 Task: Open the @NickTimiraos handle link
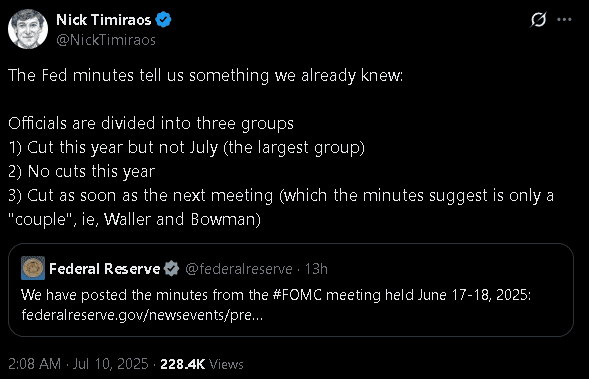click(106, 40)
